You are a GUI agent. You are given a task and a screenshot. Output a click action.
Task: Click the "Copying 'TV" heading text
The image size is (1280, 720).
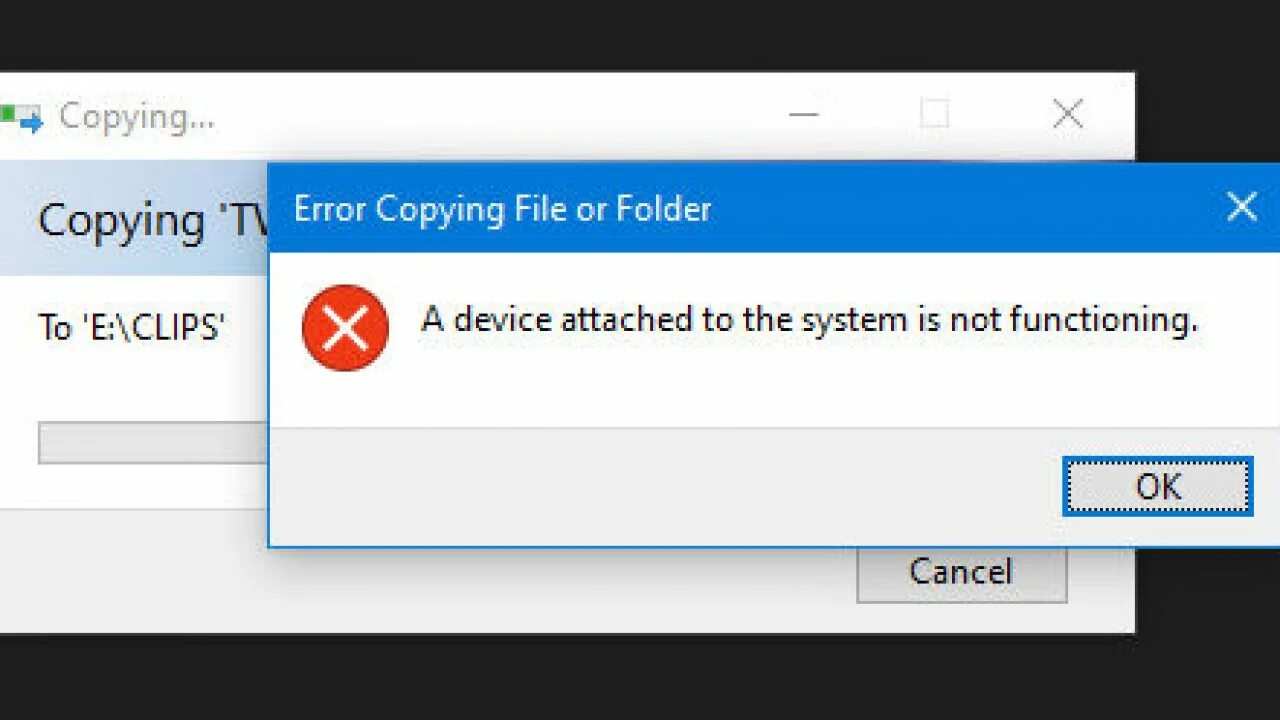pos(154,220)
